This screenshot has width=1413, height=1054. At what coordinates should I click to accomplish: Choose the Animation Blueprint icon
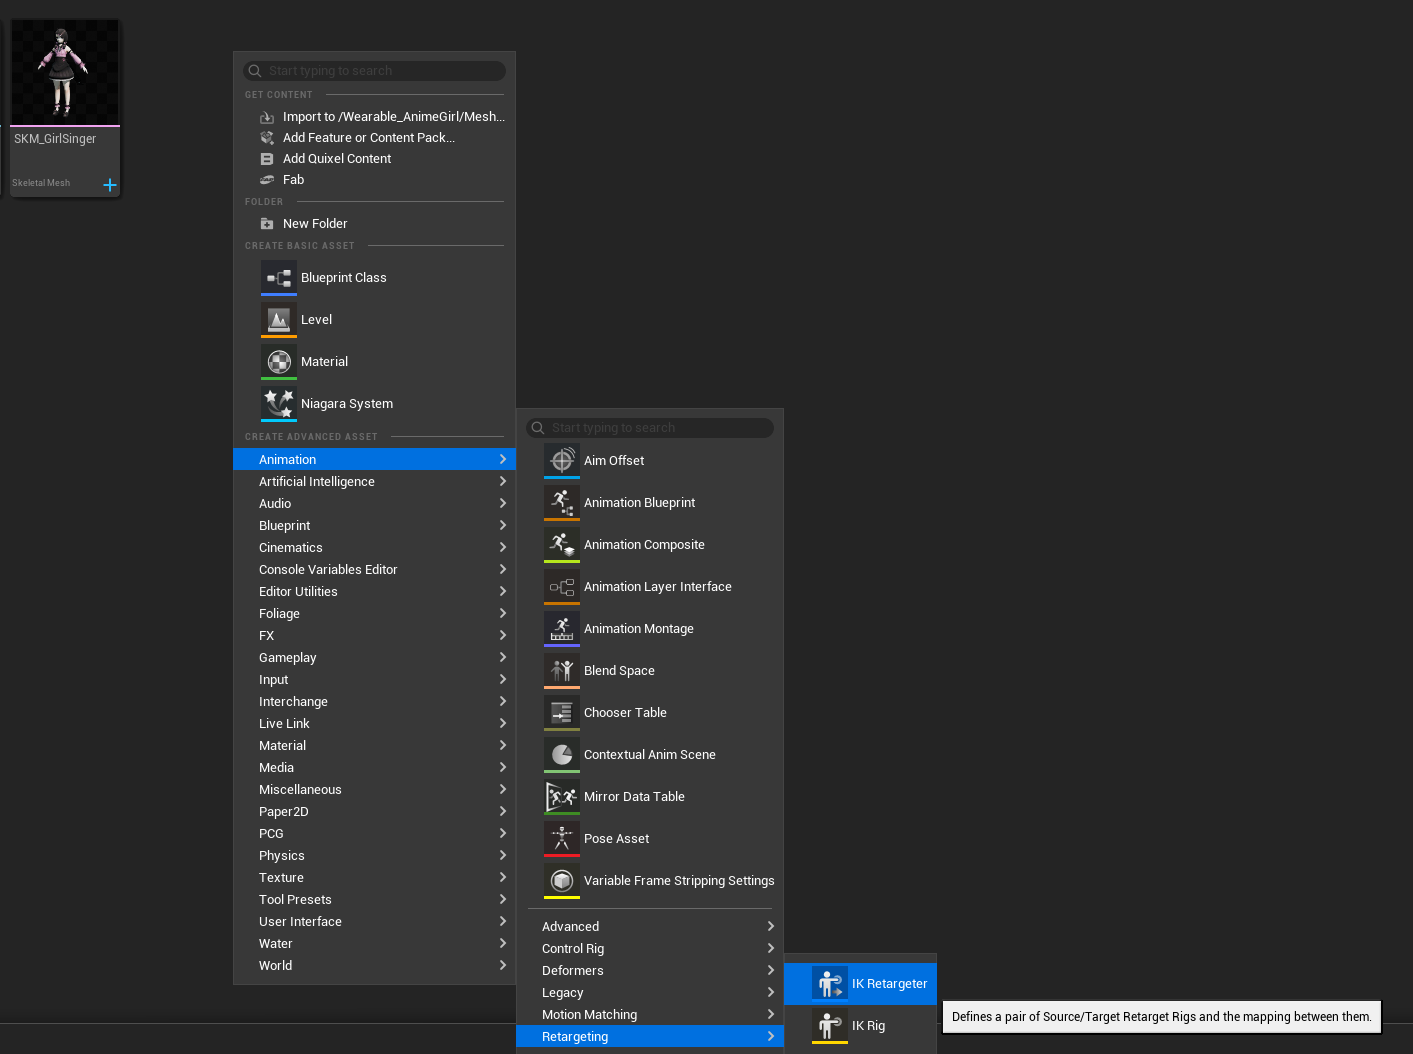click(561, 502)
